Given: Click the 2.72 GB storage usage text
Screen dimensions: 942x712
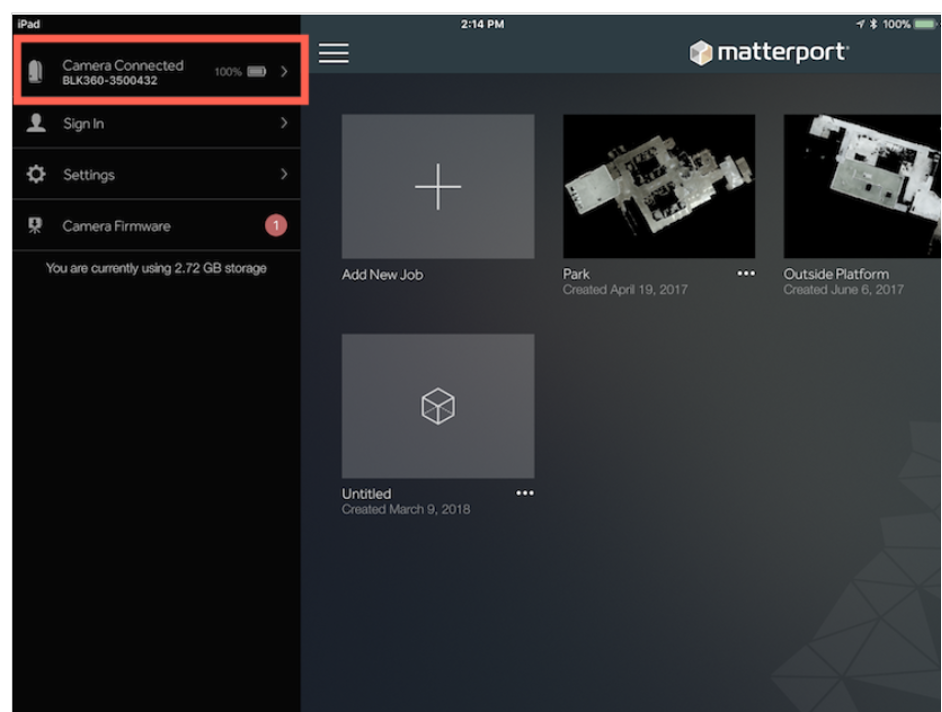Looking at the screenshot, I should click(x=156, y=268).
